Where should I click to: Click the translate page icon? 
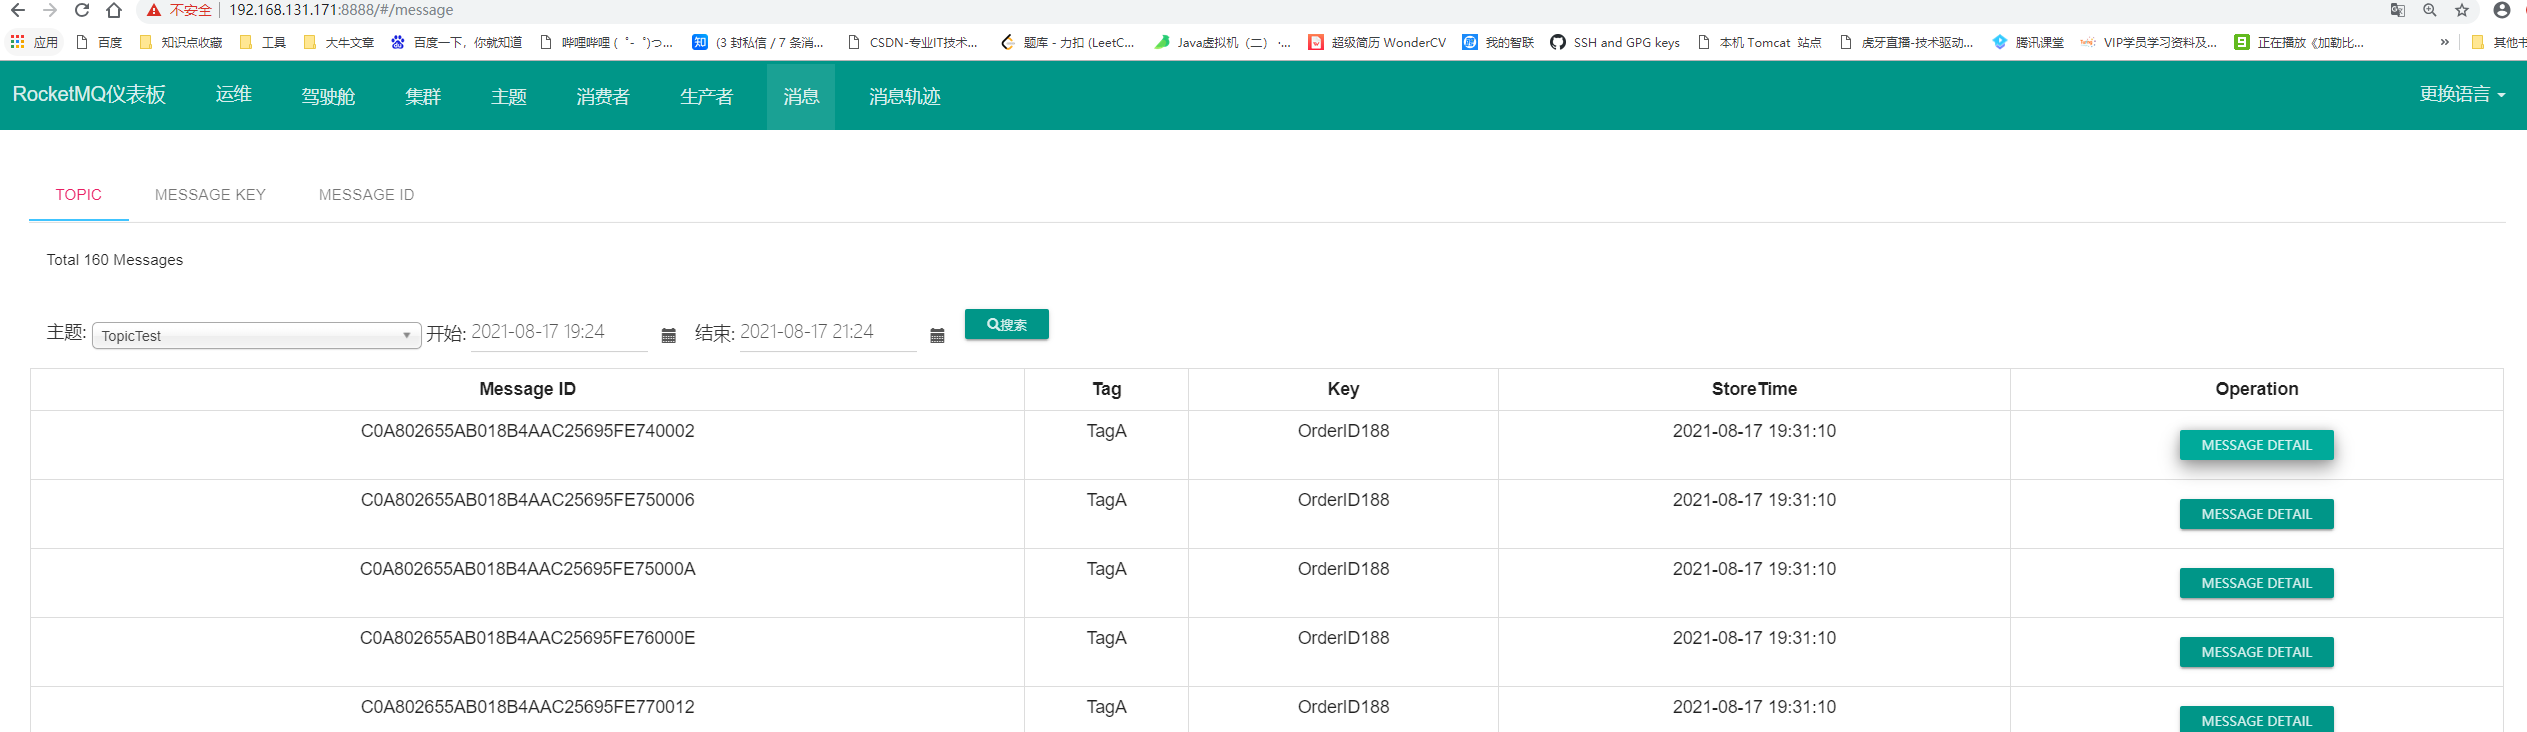[2397, 10]
